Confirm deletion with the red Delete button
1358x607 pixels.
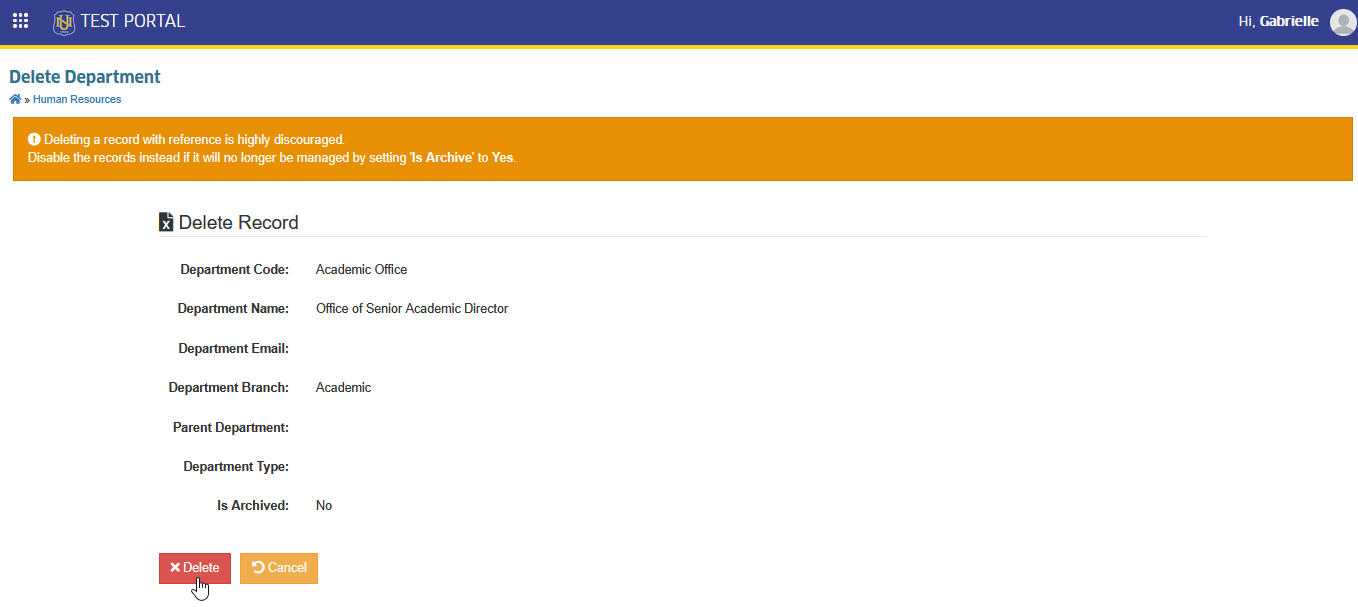coord(195,568)
